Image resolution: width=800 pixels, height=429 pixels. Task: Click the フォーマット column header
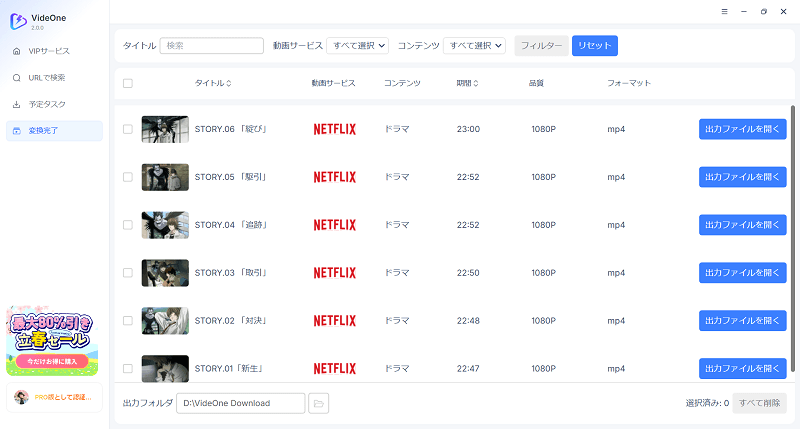[x=629, y=83]
